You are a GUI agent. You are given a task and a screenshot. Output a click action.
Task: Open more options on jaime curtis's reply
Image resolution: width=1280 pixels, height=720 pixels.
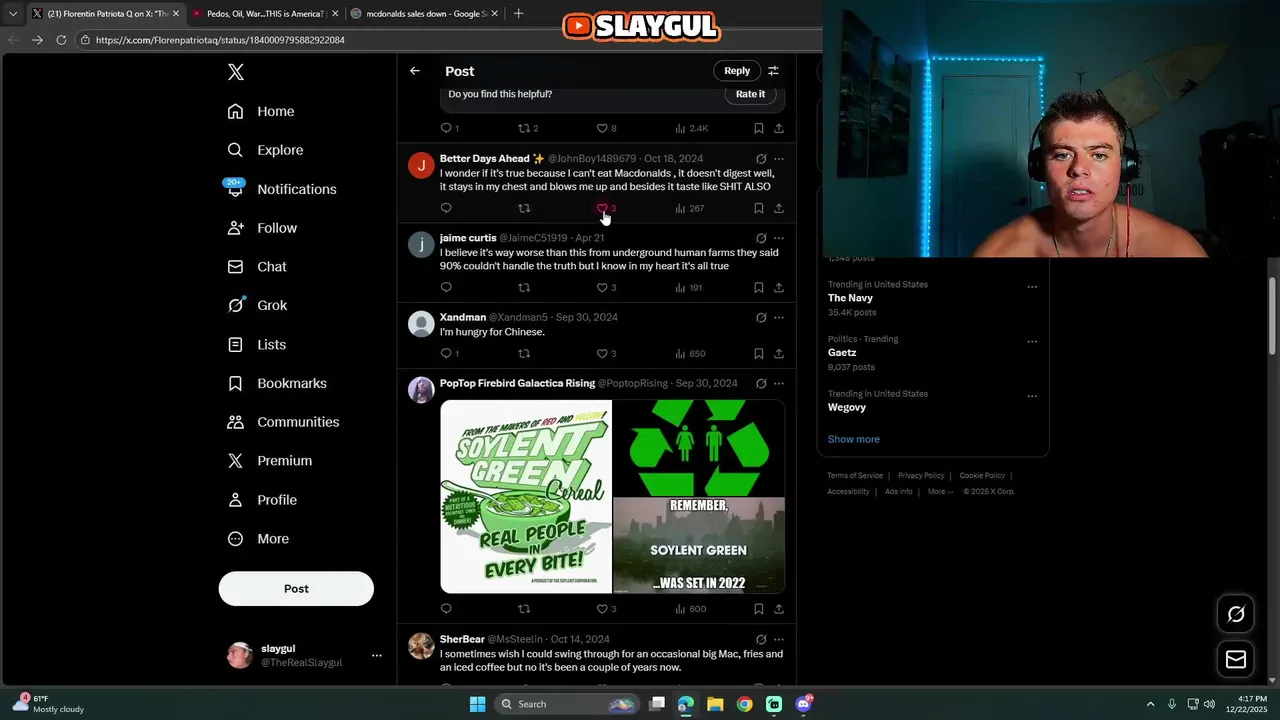pos(779,238)
